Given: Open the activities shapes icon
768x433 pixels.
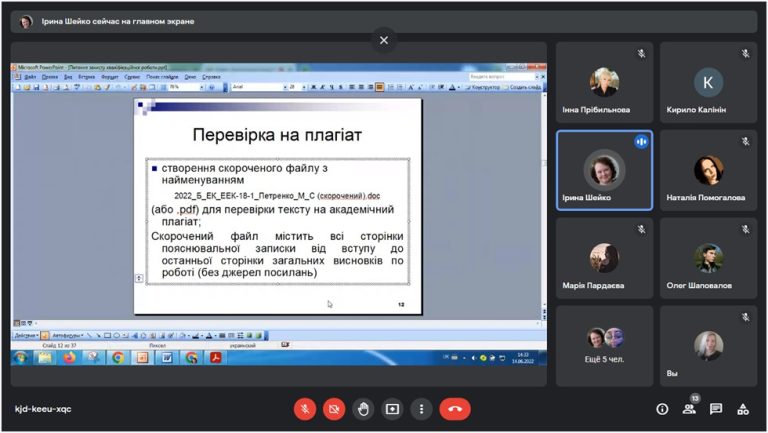Looking at the screenshot, I should pyautogui.click(x=743, y=409).
